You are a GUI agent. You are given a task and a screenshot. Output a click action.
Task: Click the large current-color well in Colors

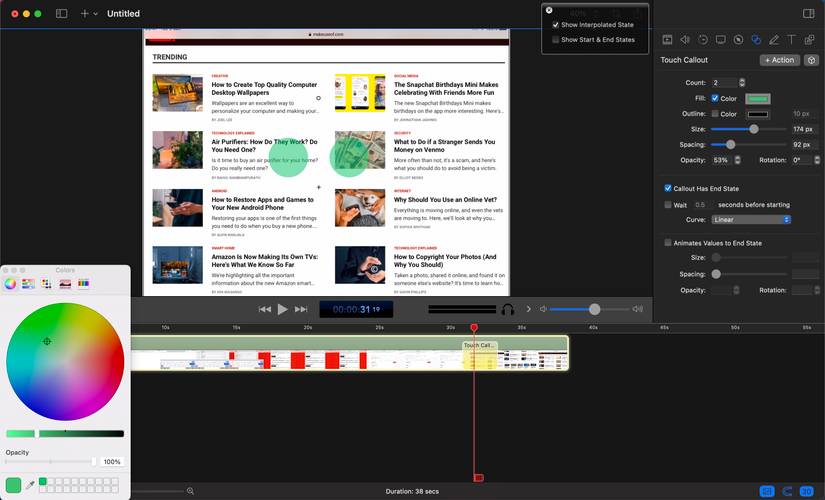[x=13, y=485]
